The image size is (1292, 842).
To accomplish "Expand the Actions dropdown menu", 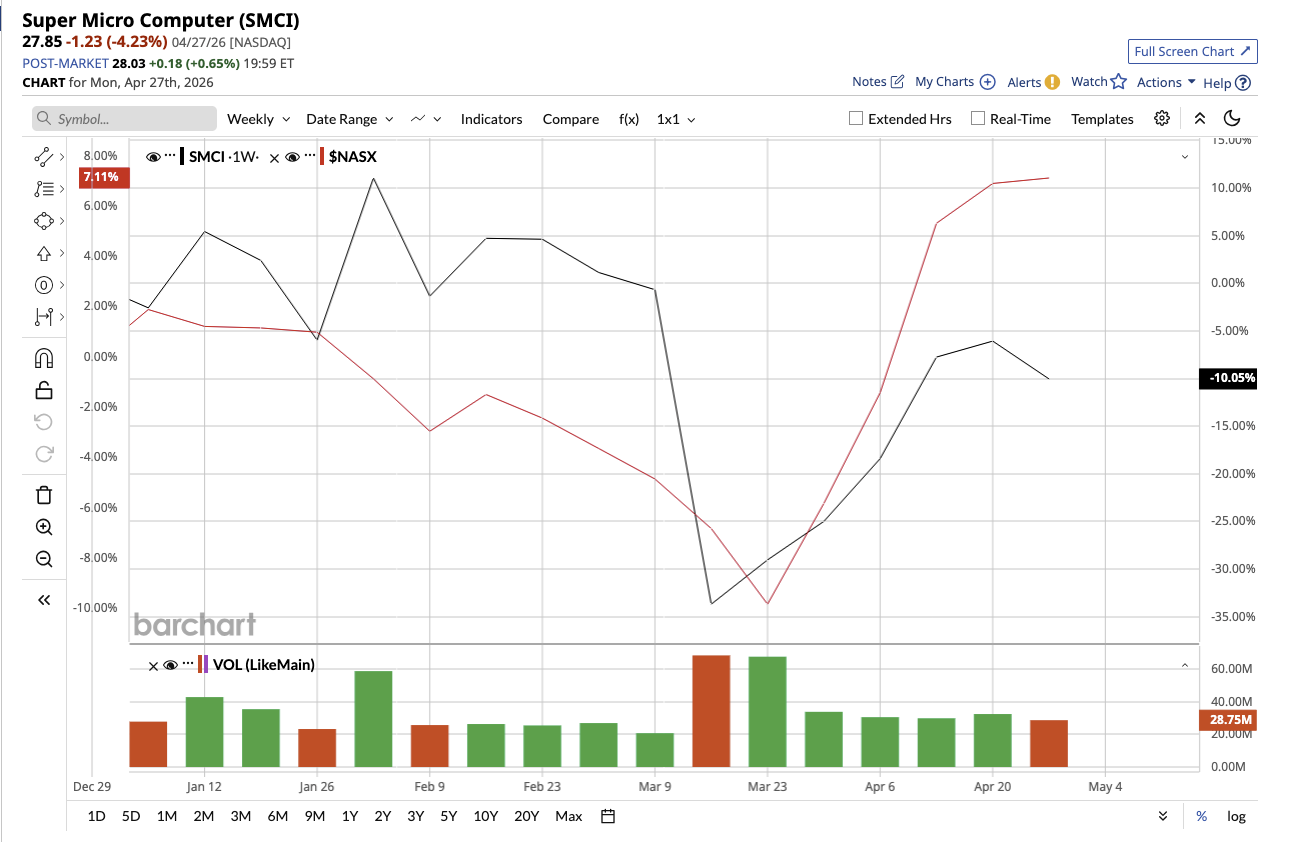I will point(1166,82).
